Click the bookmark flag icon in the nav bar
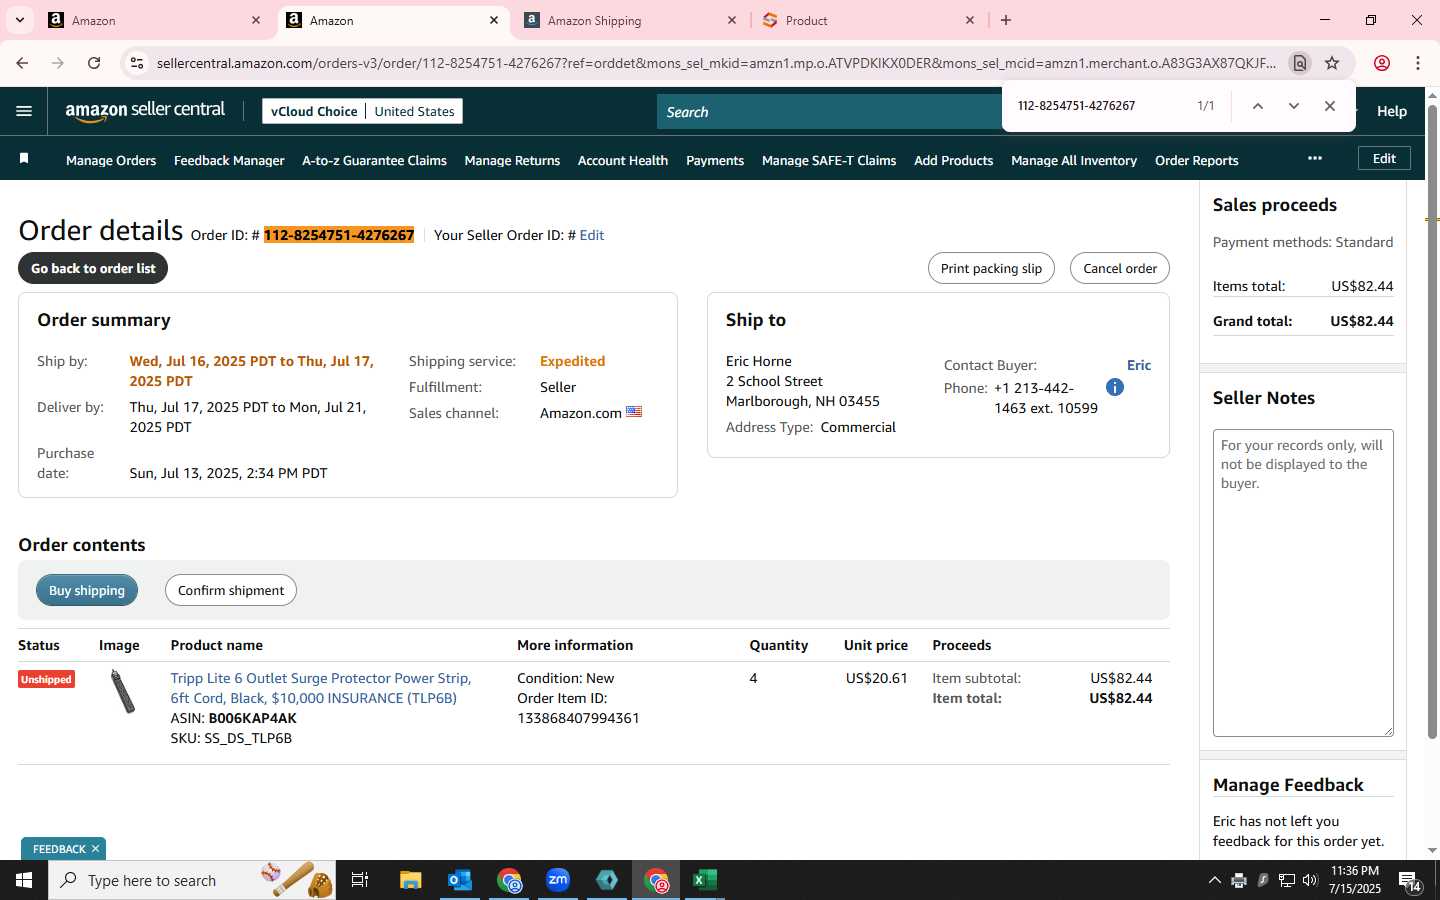1440x900 pixels. click(24, 159)
